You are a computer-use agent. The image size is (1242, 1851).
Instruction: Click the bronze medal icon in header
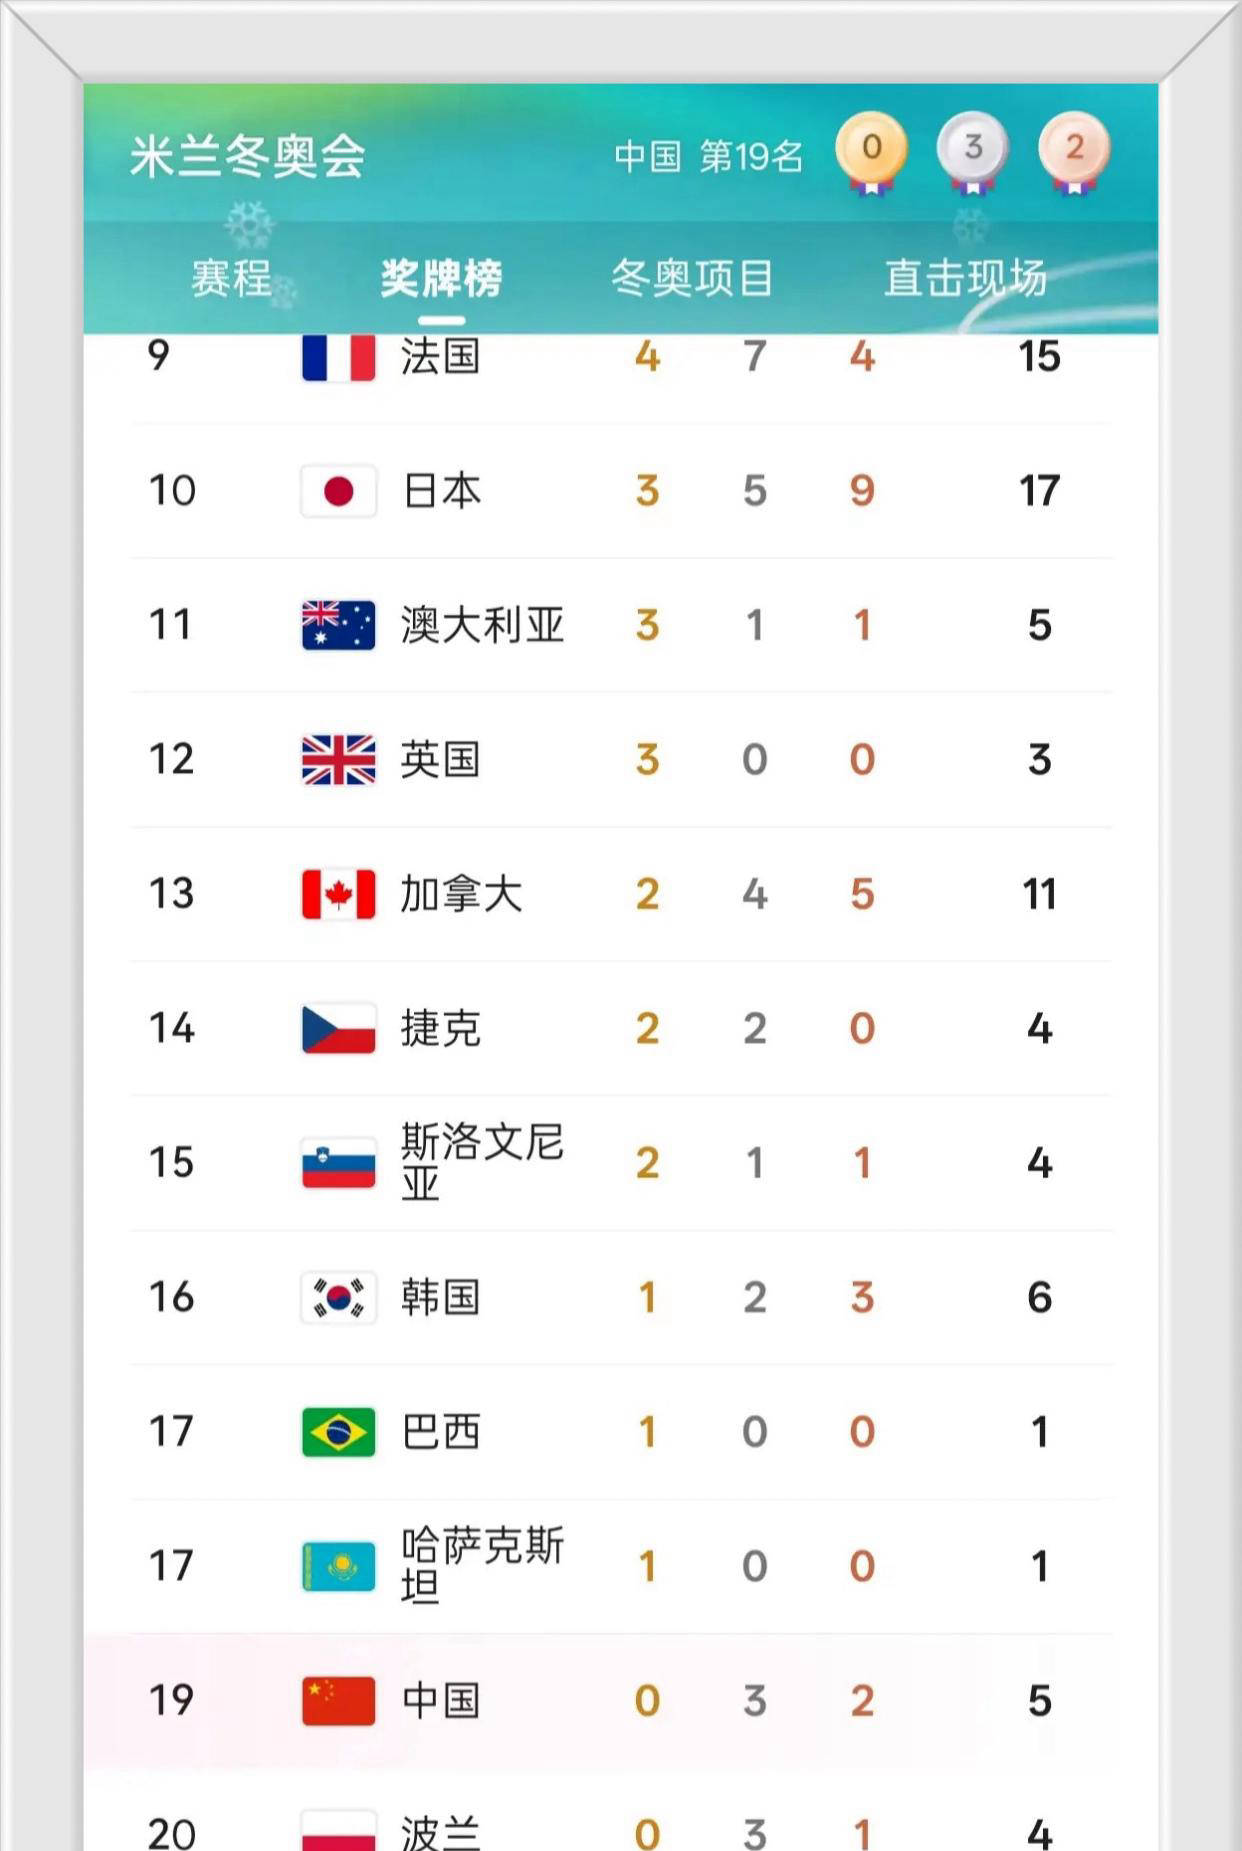1075,151
